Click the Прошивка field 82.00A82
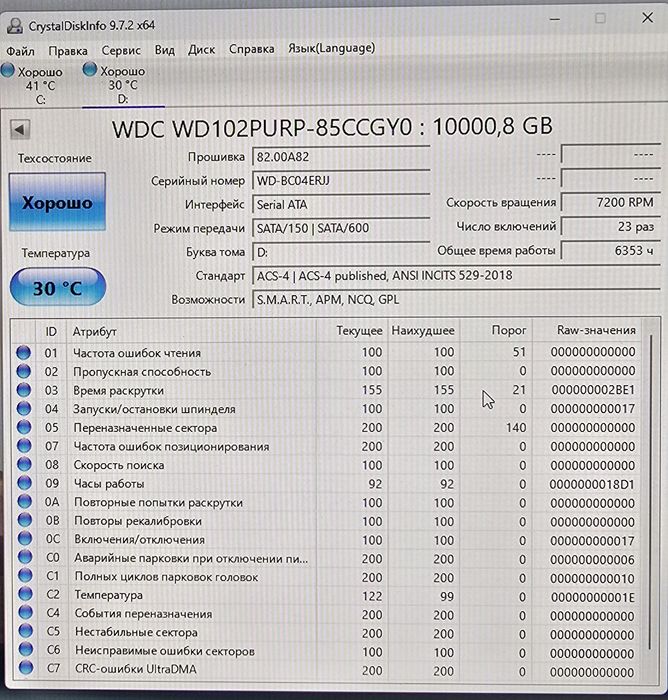 point(341,157)
